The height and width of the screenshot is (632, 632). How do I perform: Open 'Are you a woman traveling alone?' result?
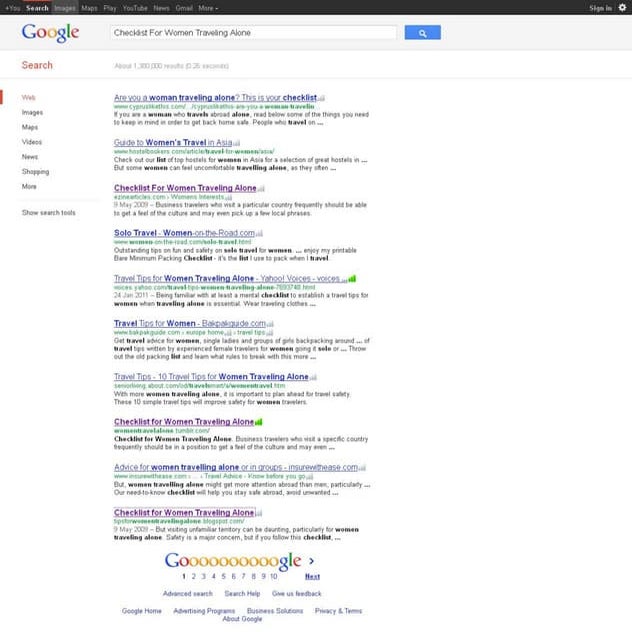215,98
